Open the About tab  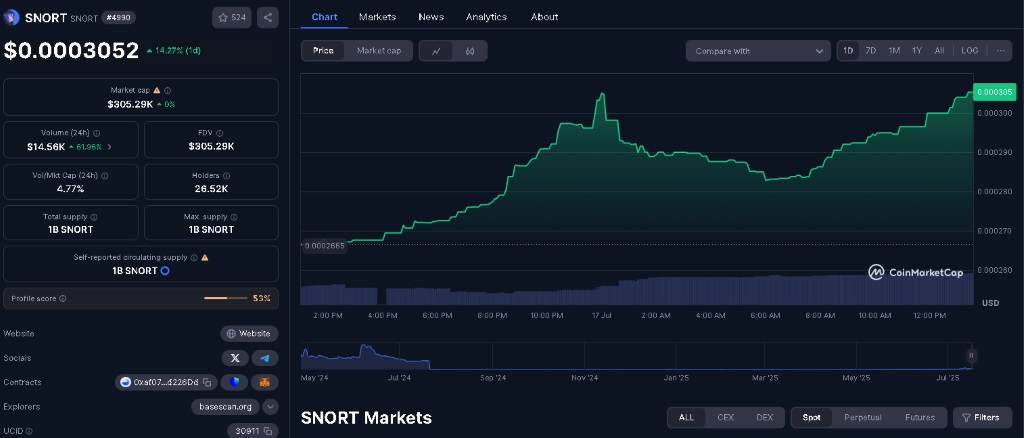pos(545,17)
